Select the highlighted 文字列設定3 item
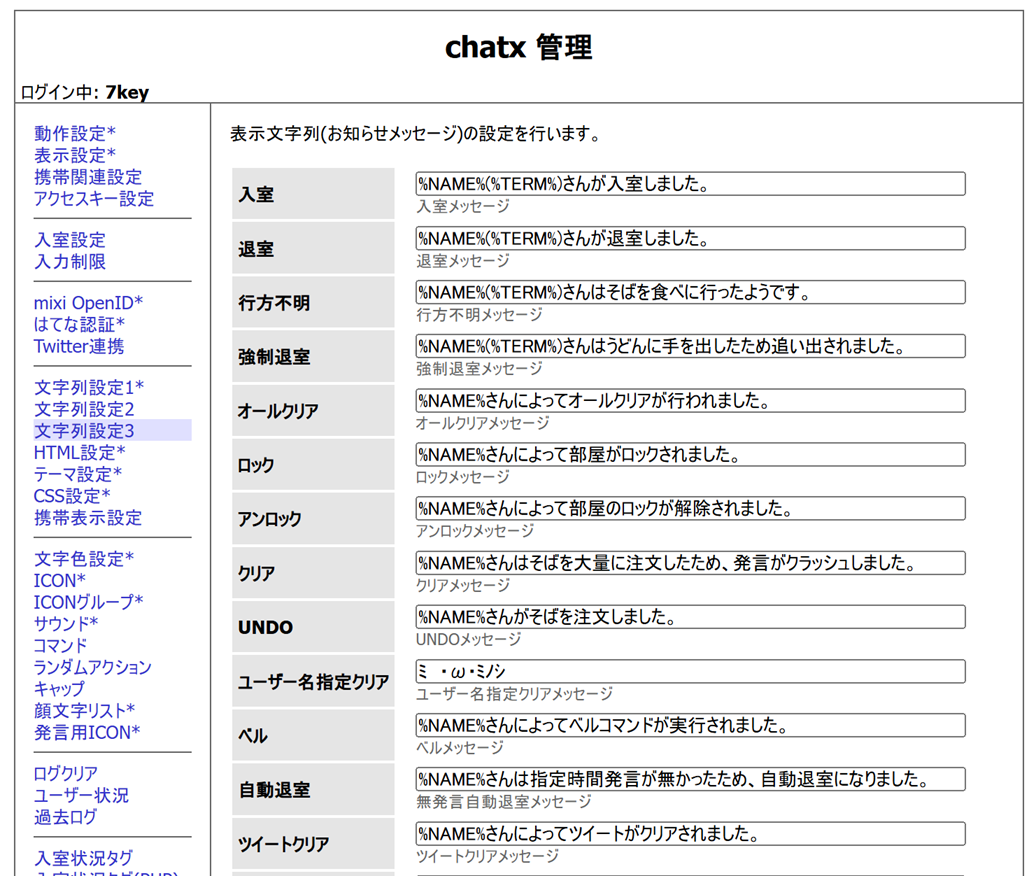1036x876 pixels. [84, 431]
